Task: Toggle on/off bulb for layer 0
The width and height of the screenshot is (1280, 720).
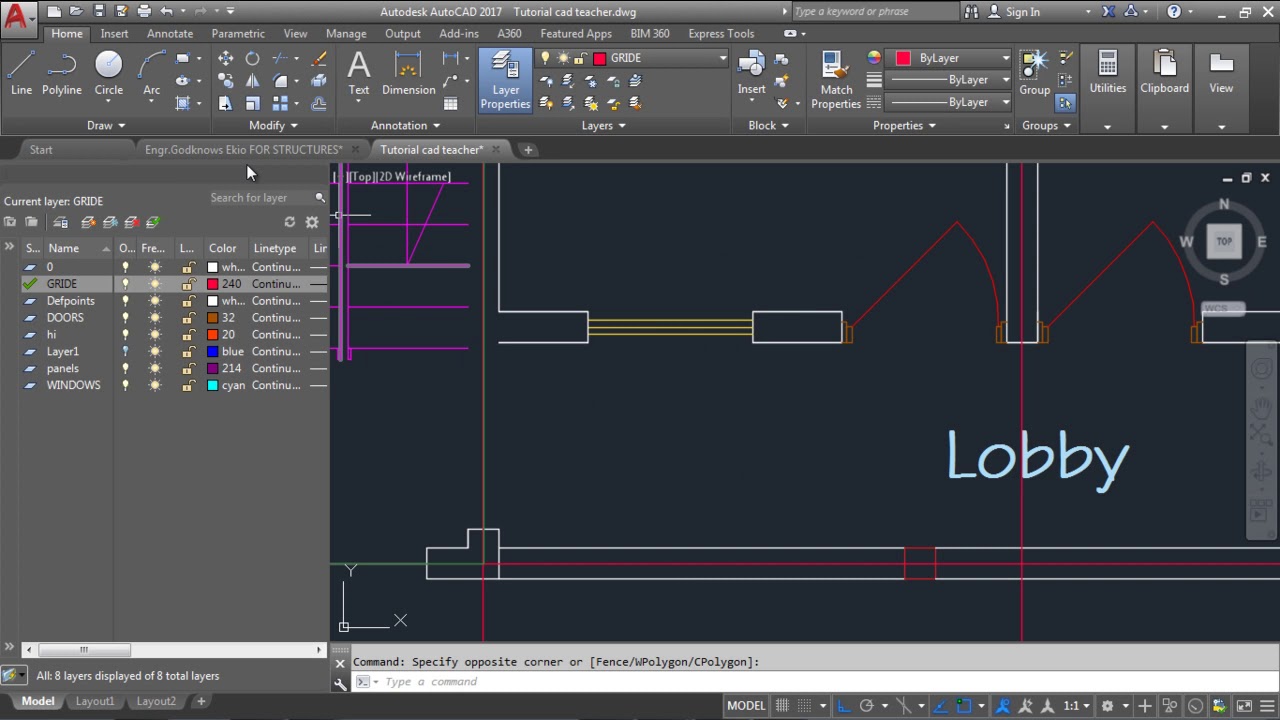Action: (x=125, y=267)
